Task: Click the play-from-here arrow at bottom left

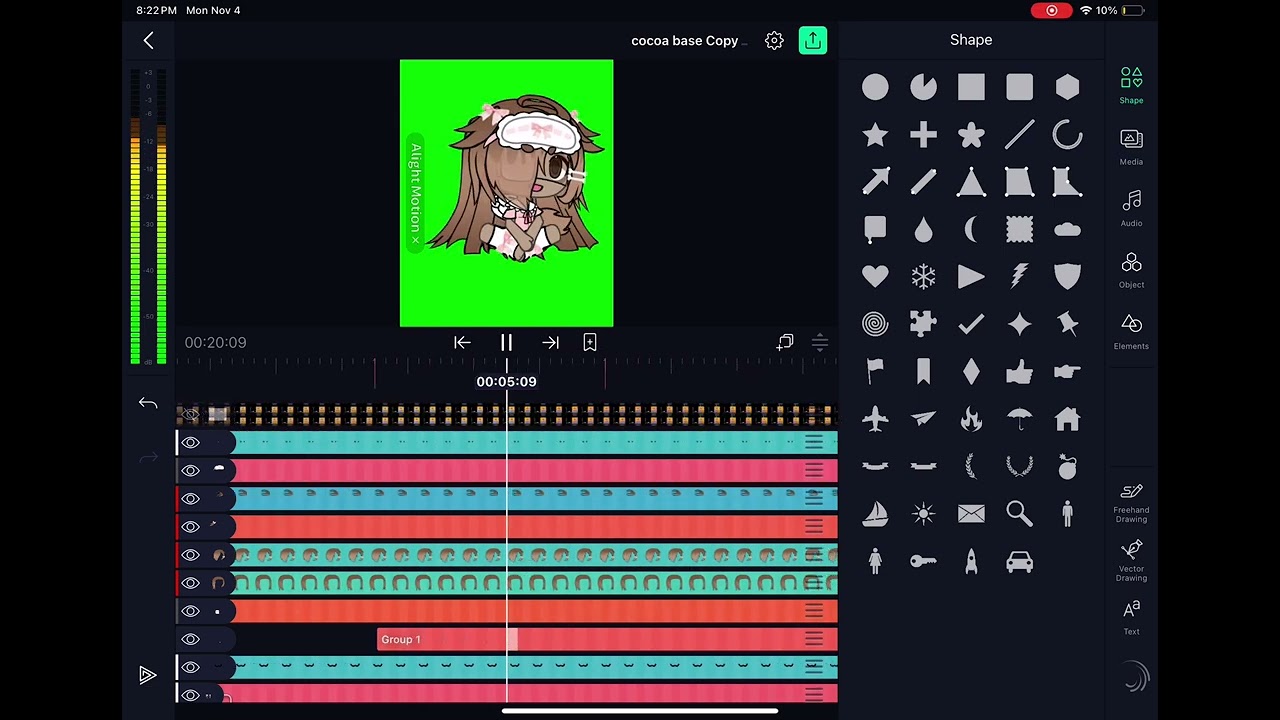Action: [148, 676]
